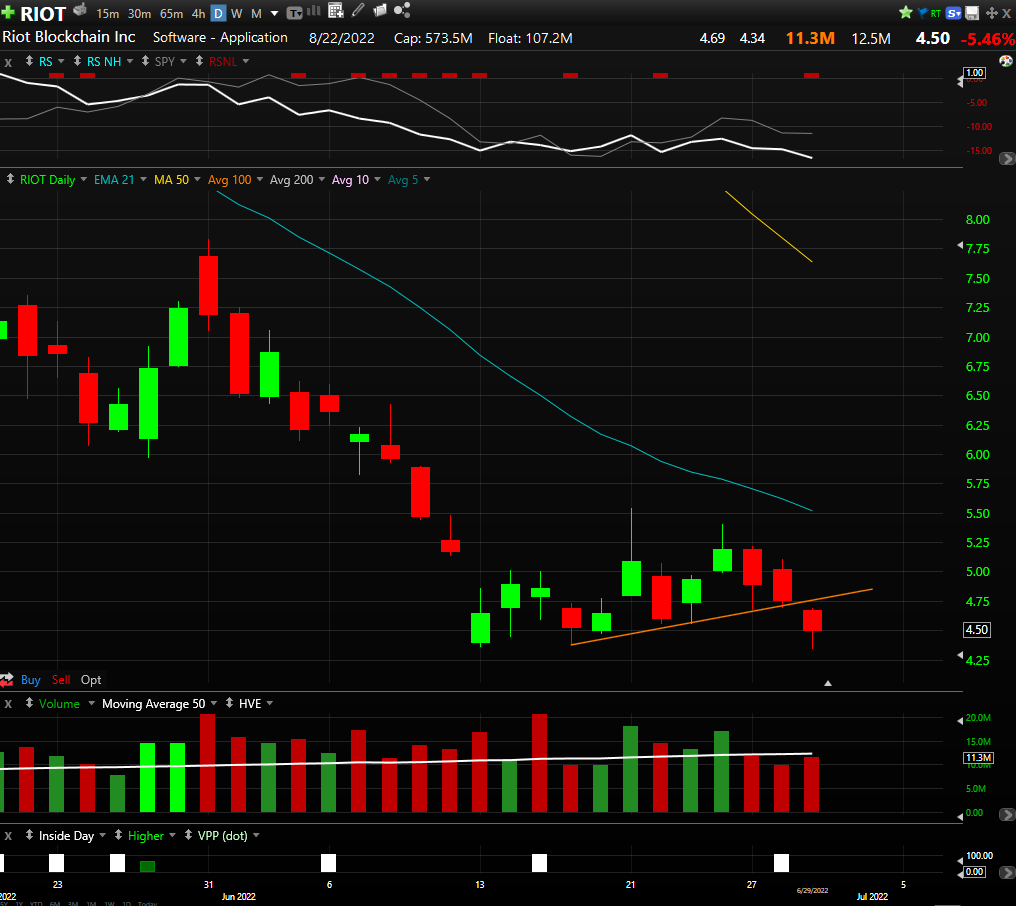Switch chart to 65m timeframe
Viewport: 1016px width, 906px height.
(171, 14)
